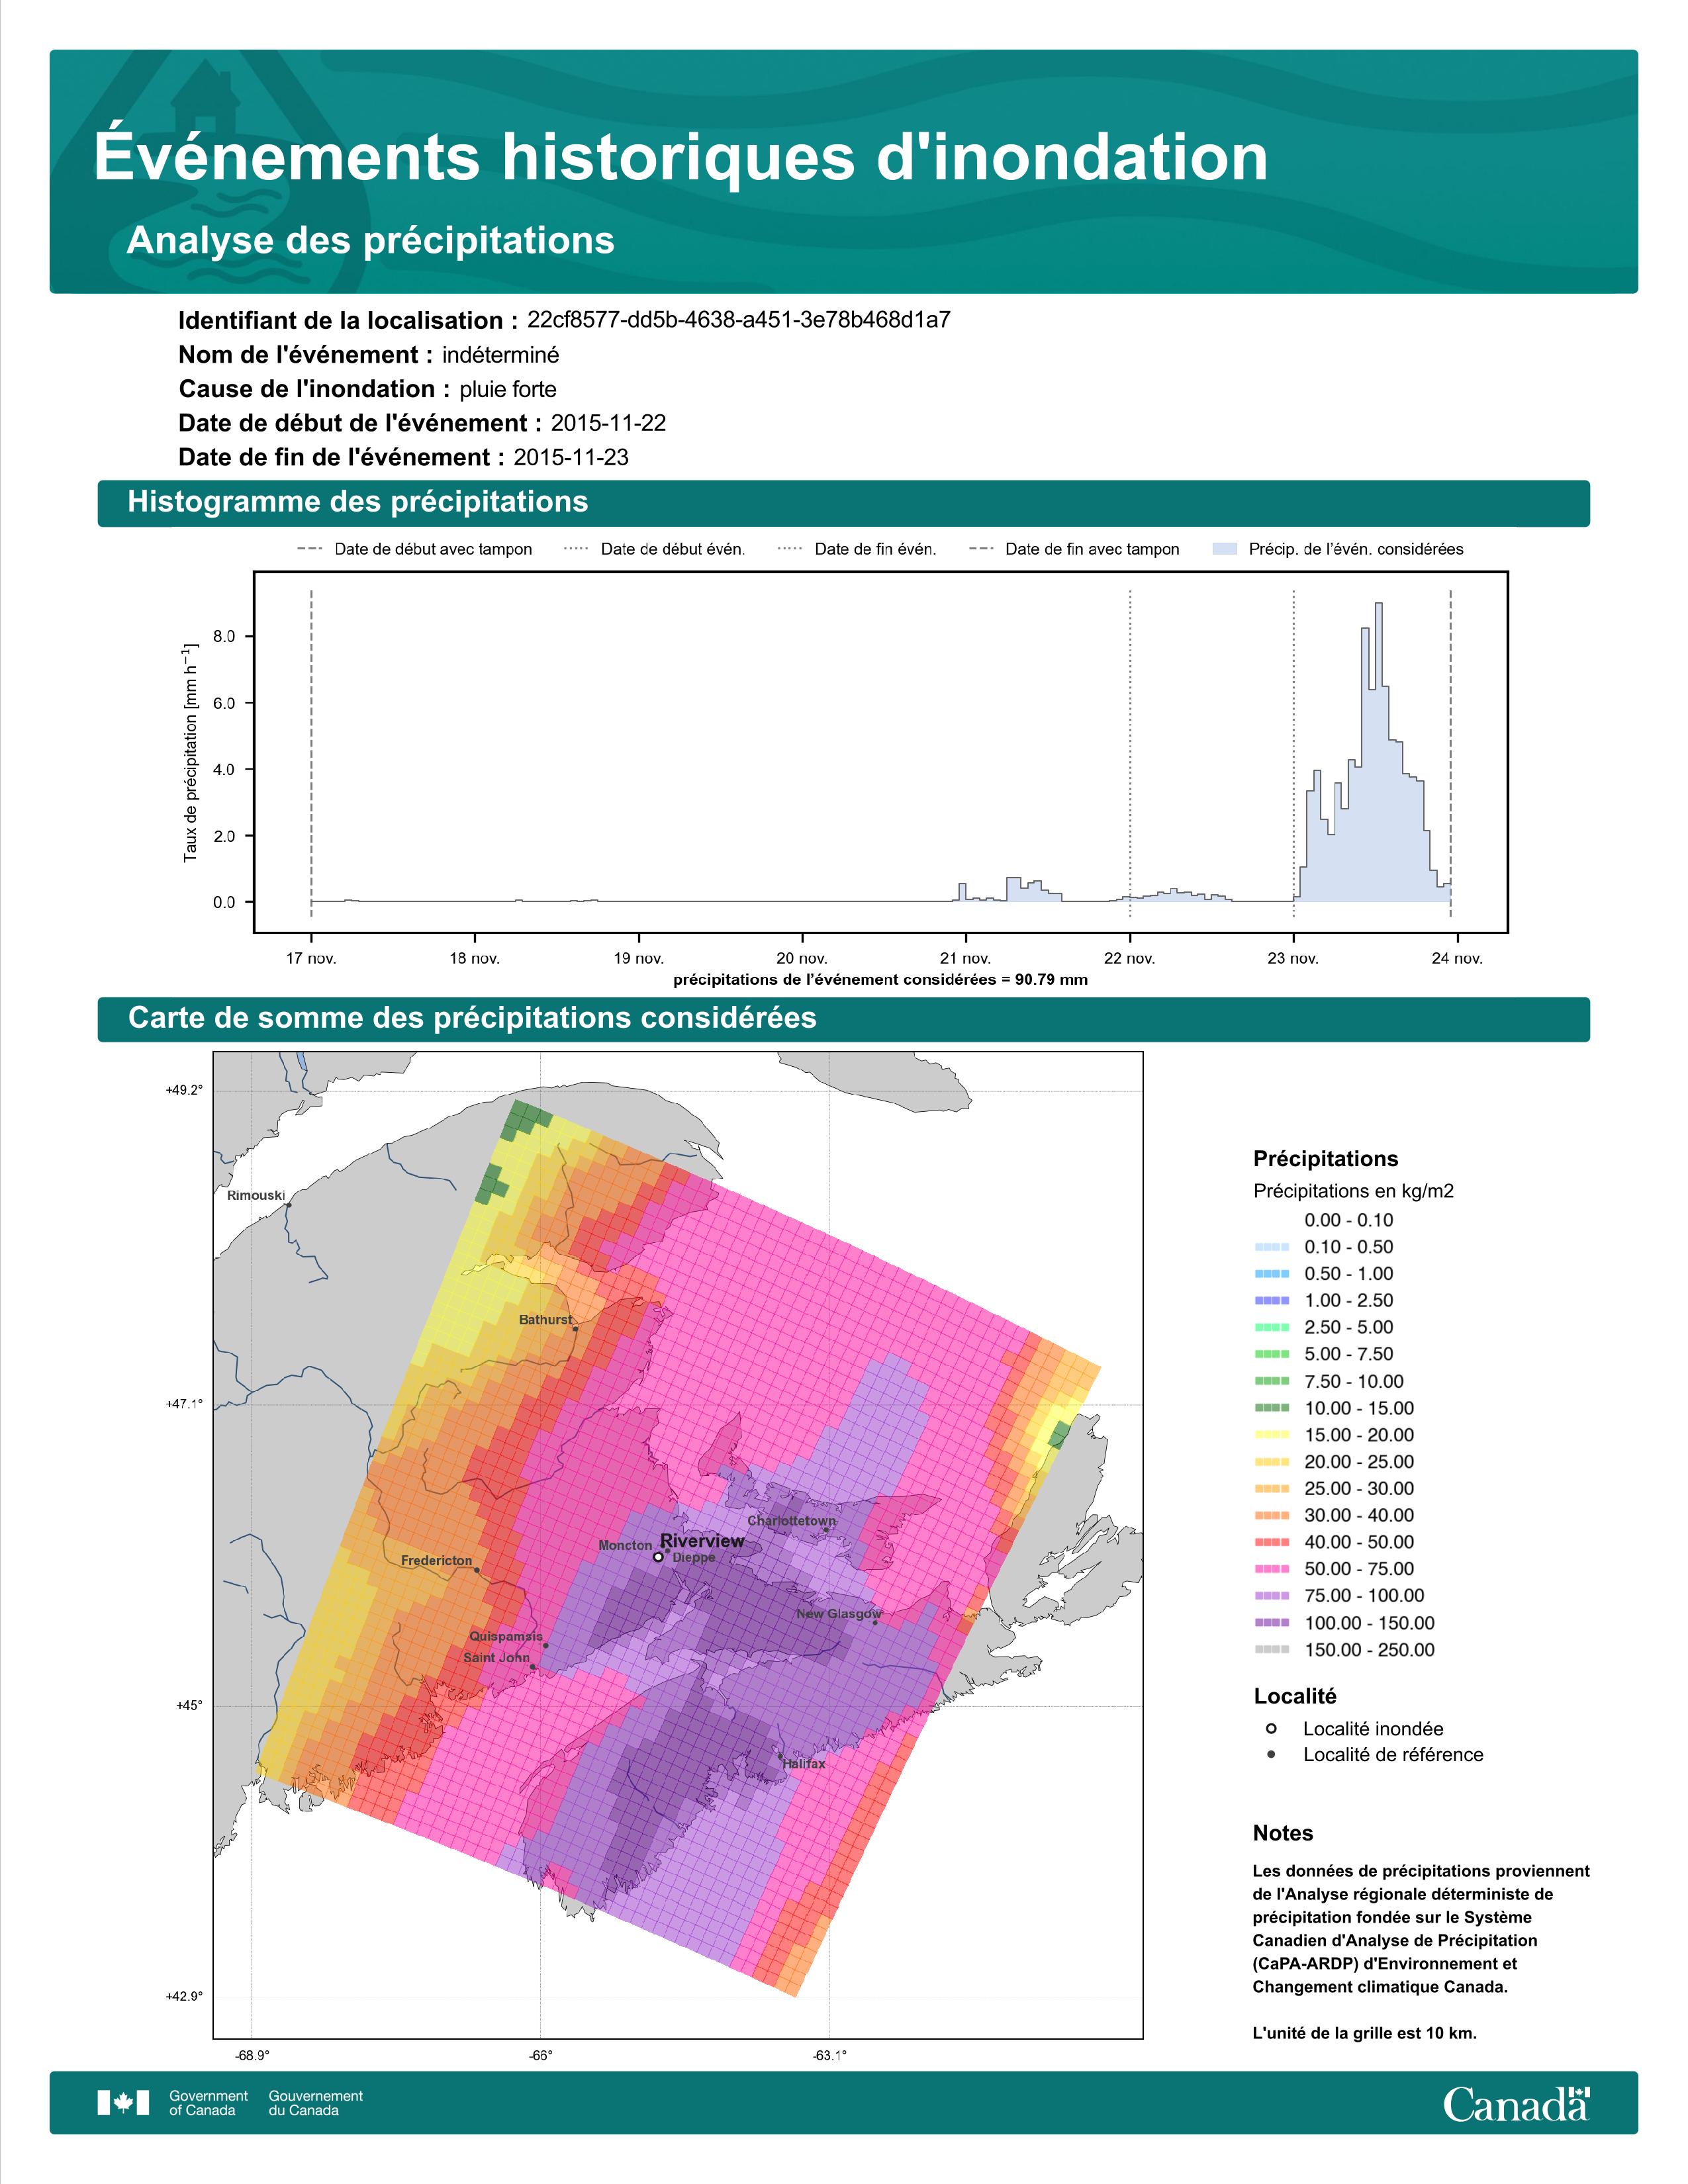Click the 17 nov. axis label
The height and width of the screenshot is (2184, 1688).
tap(311, 958)
